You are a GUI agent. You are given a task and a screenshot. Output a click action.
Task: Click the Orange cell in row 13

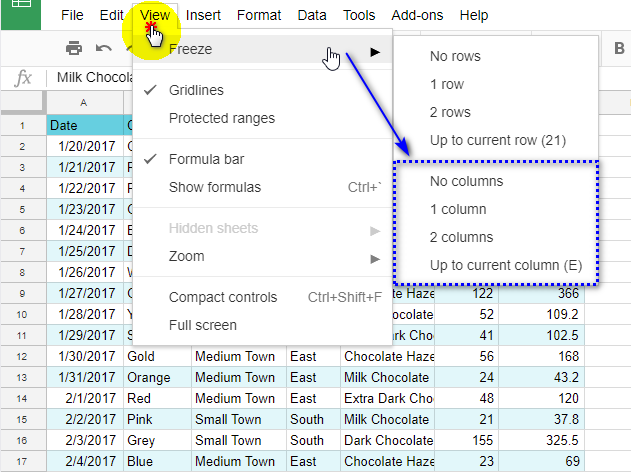pos(157,377)
